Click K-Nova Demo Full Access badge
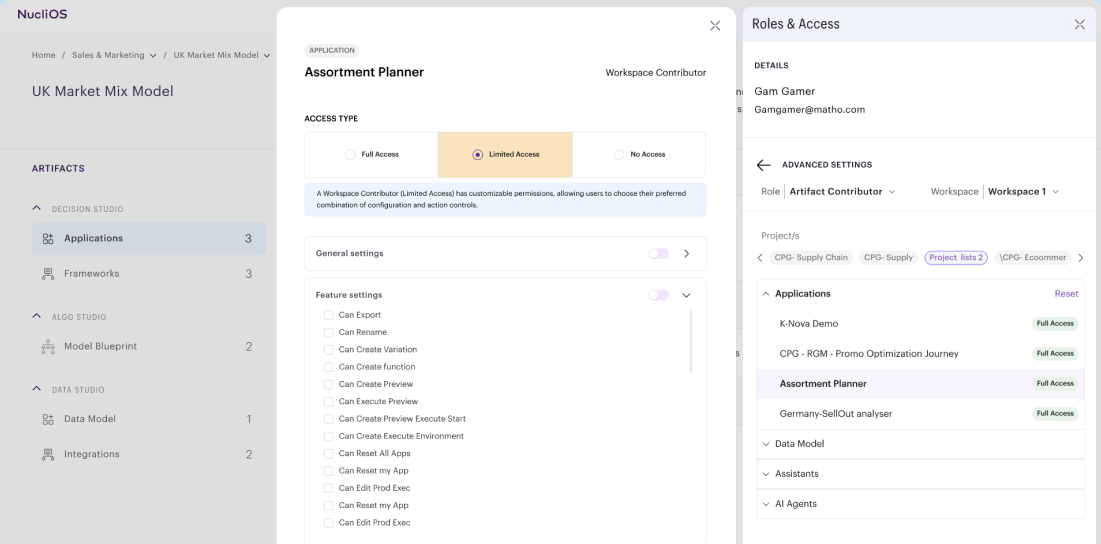 pyautogui.click(x=1055, y=324)
